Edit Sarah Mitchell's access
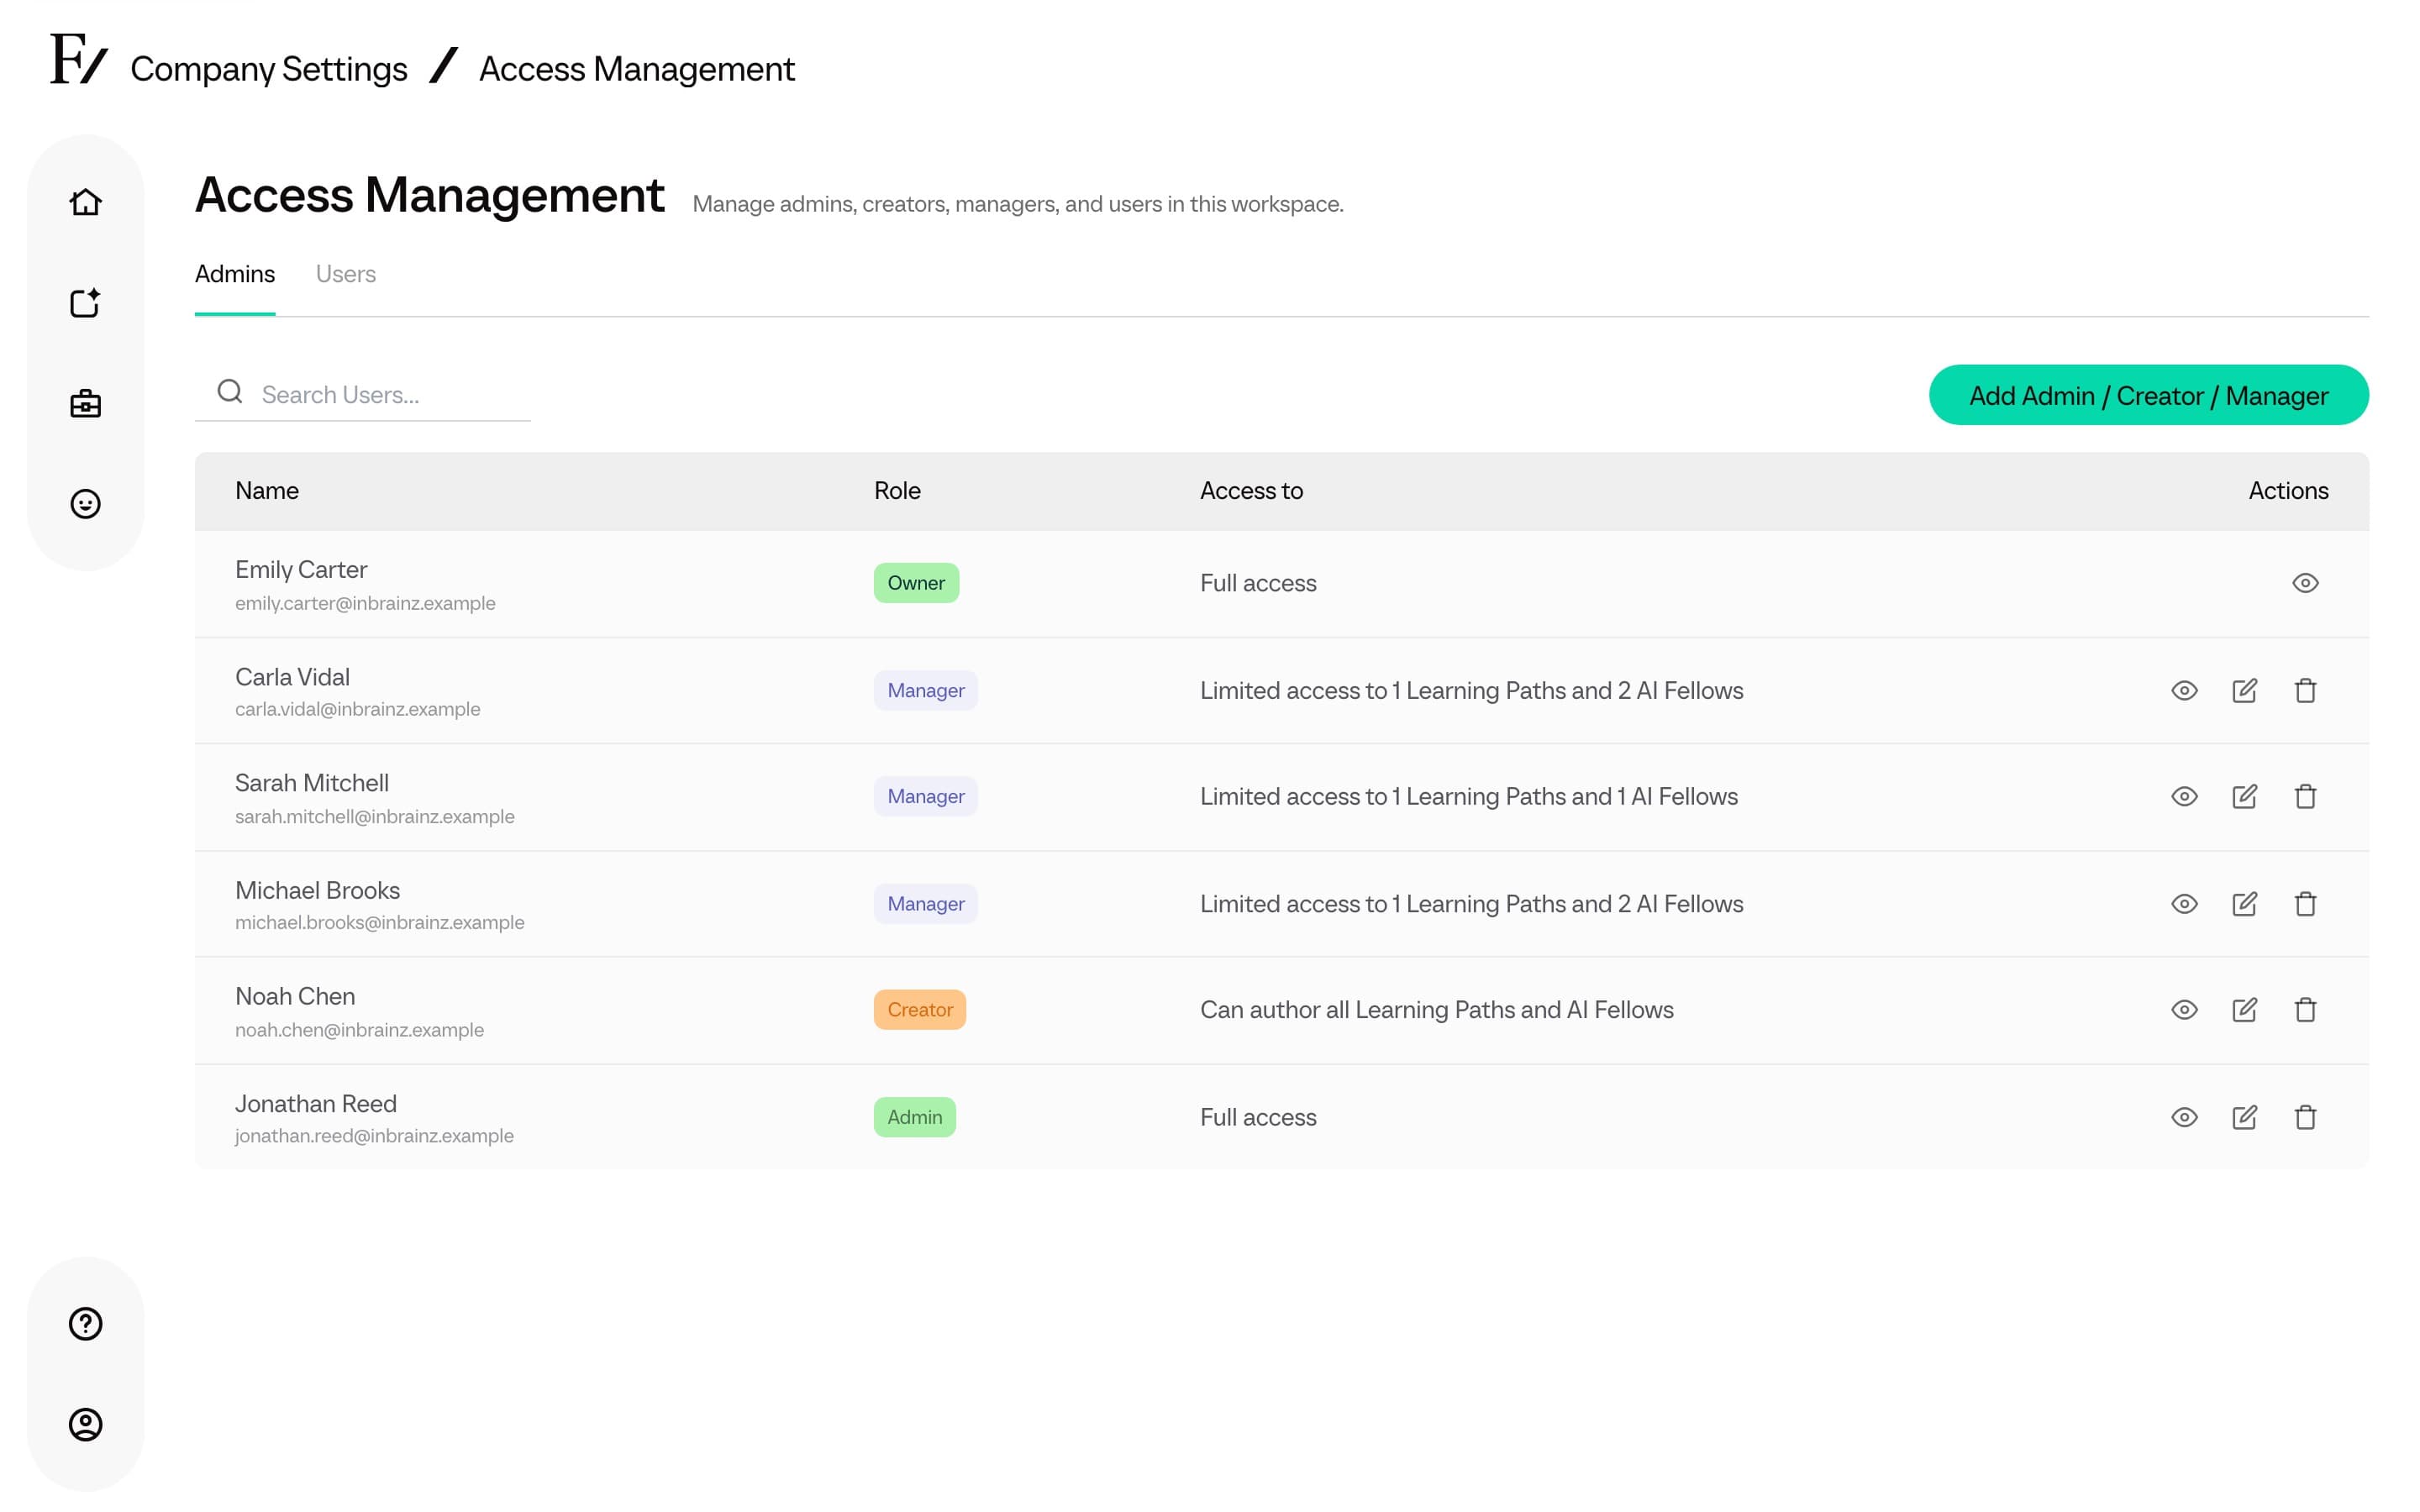Image resolution: width=2420 pixels, height=1512 pixels. click(x=2244, y=796)
